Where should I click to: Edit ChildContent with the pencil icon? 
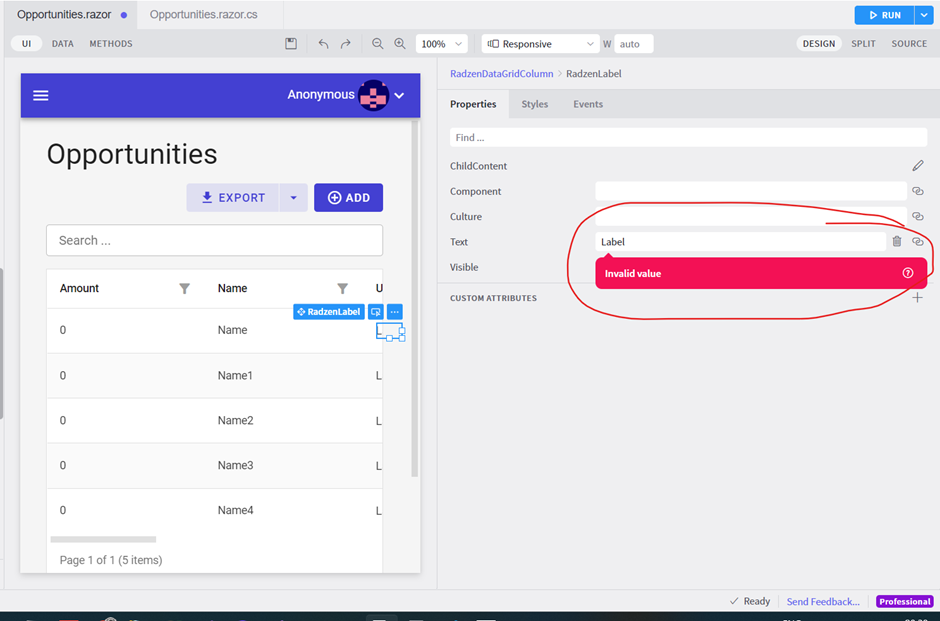click(918, 165)
